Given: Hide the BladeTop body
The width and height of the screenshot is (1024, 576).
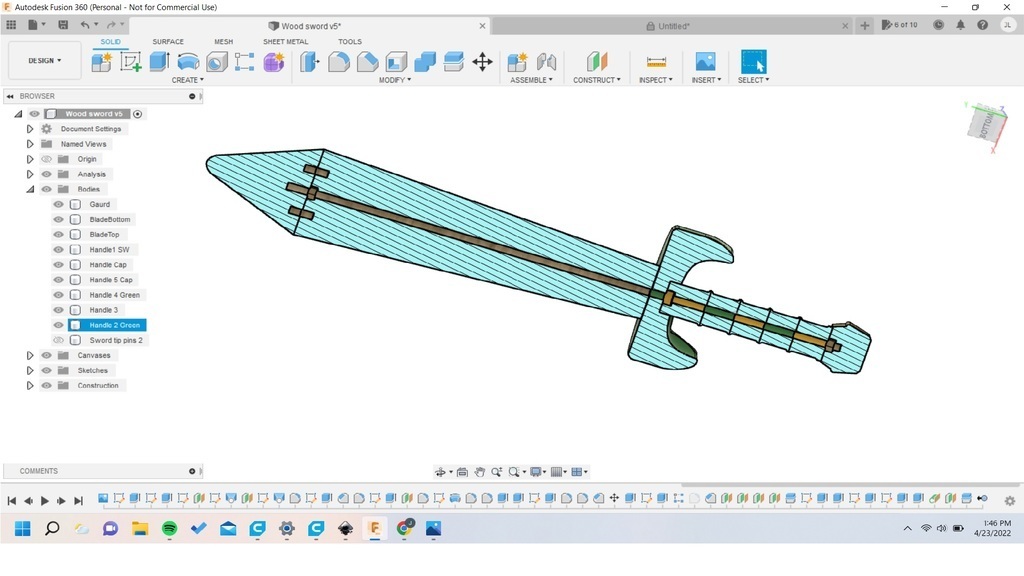Looking at the screenshot, I should coord(58,235).
